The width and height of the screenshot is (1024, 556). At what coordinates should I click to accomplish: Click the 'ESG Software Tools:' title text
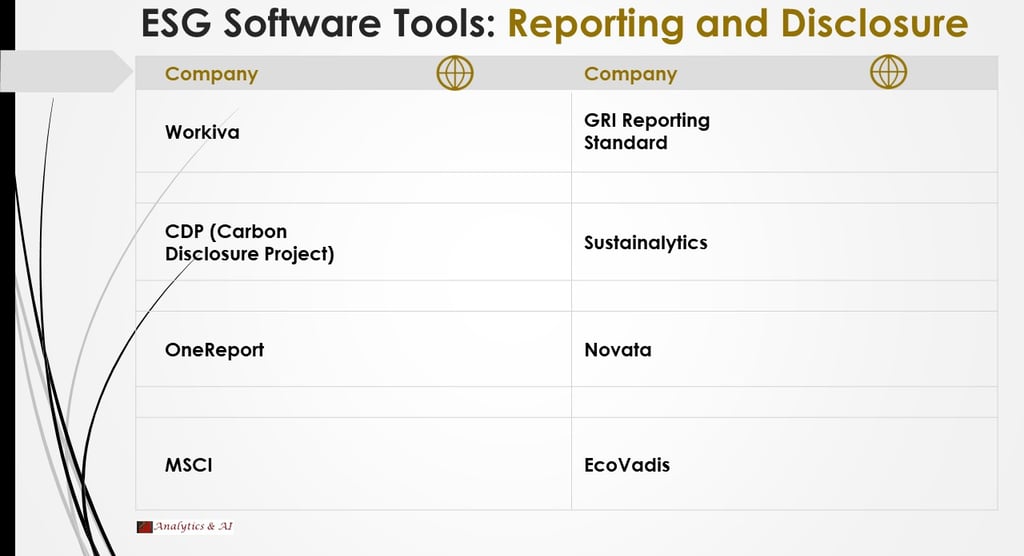[x=319, y=23]
